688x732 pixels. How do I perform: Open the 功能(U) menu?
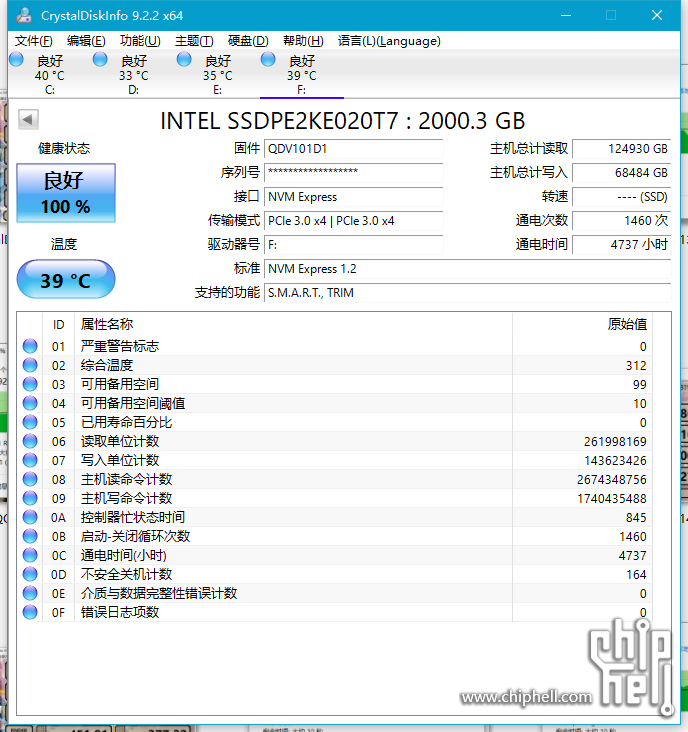point(140,41)
